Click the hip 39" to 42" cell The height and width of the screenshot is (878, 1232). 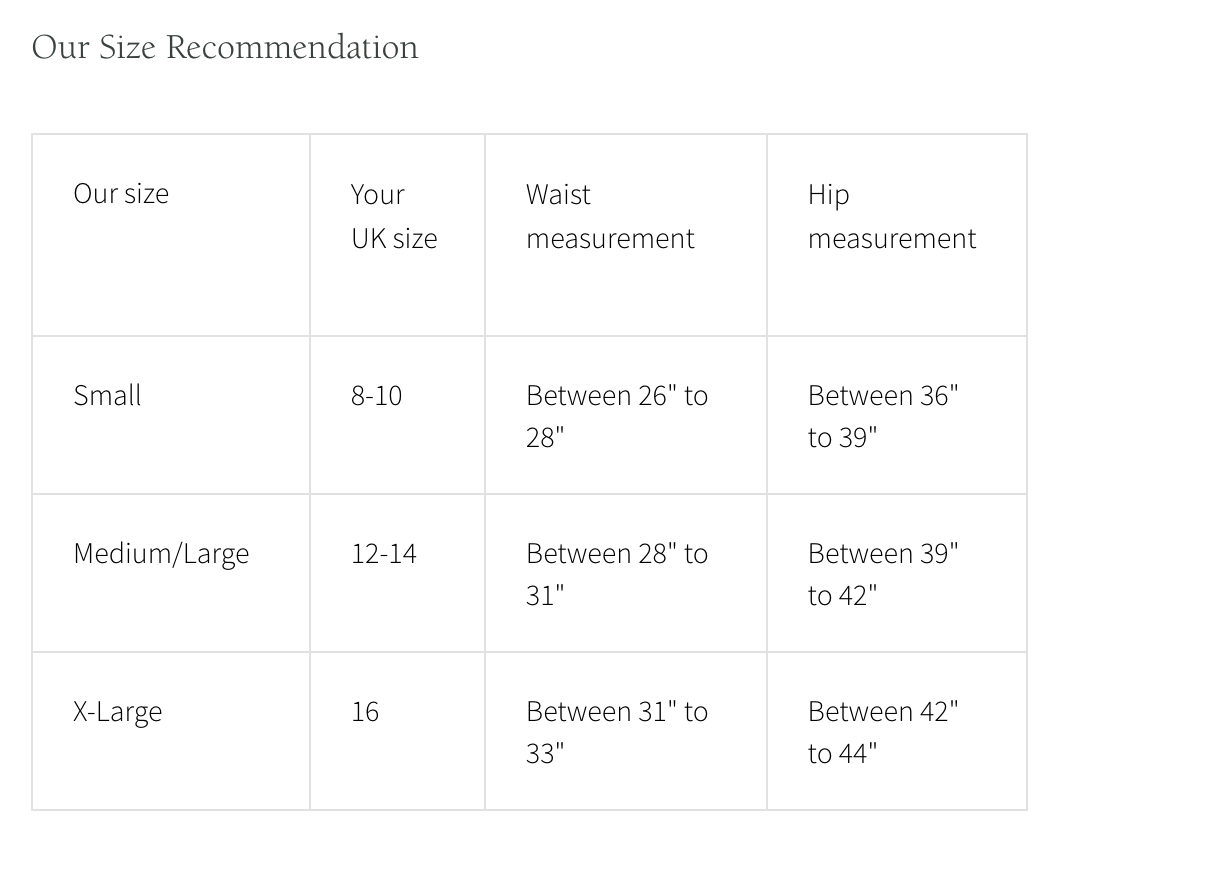(x=897, y=573)
